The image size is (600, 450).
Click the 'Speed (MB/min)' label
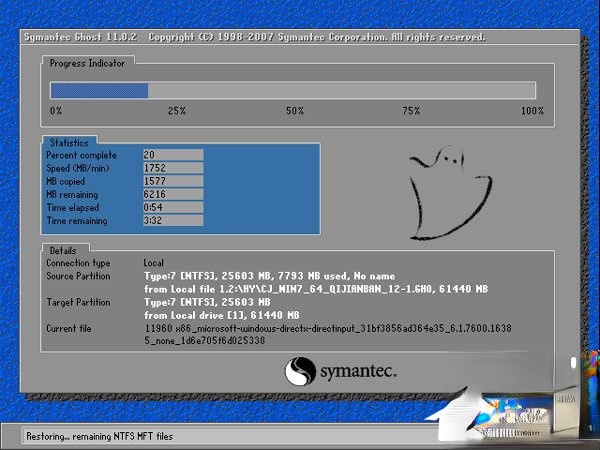tap(78, 168)
